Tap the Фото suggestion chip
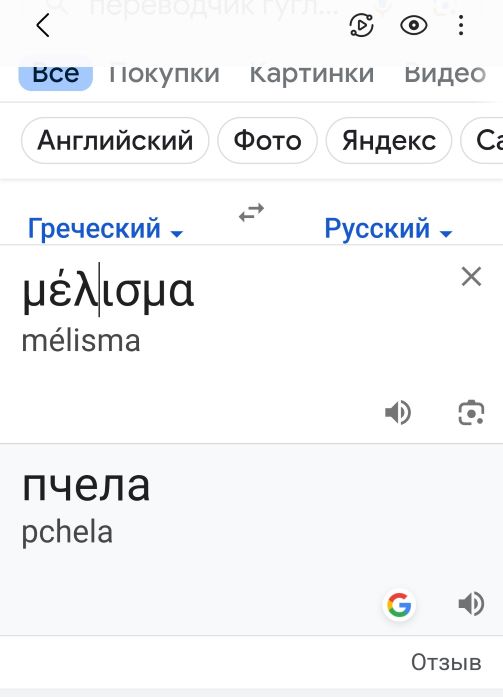The height and width of the screenshot is (697, 503). tap(267, 140)
